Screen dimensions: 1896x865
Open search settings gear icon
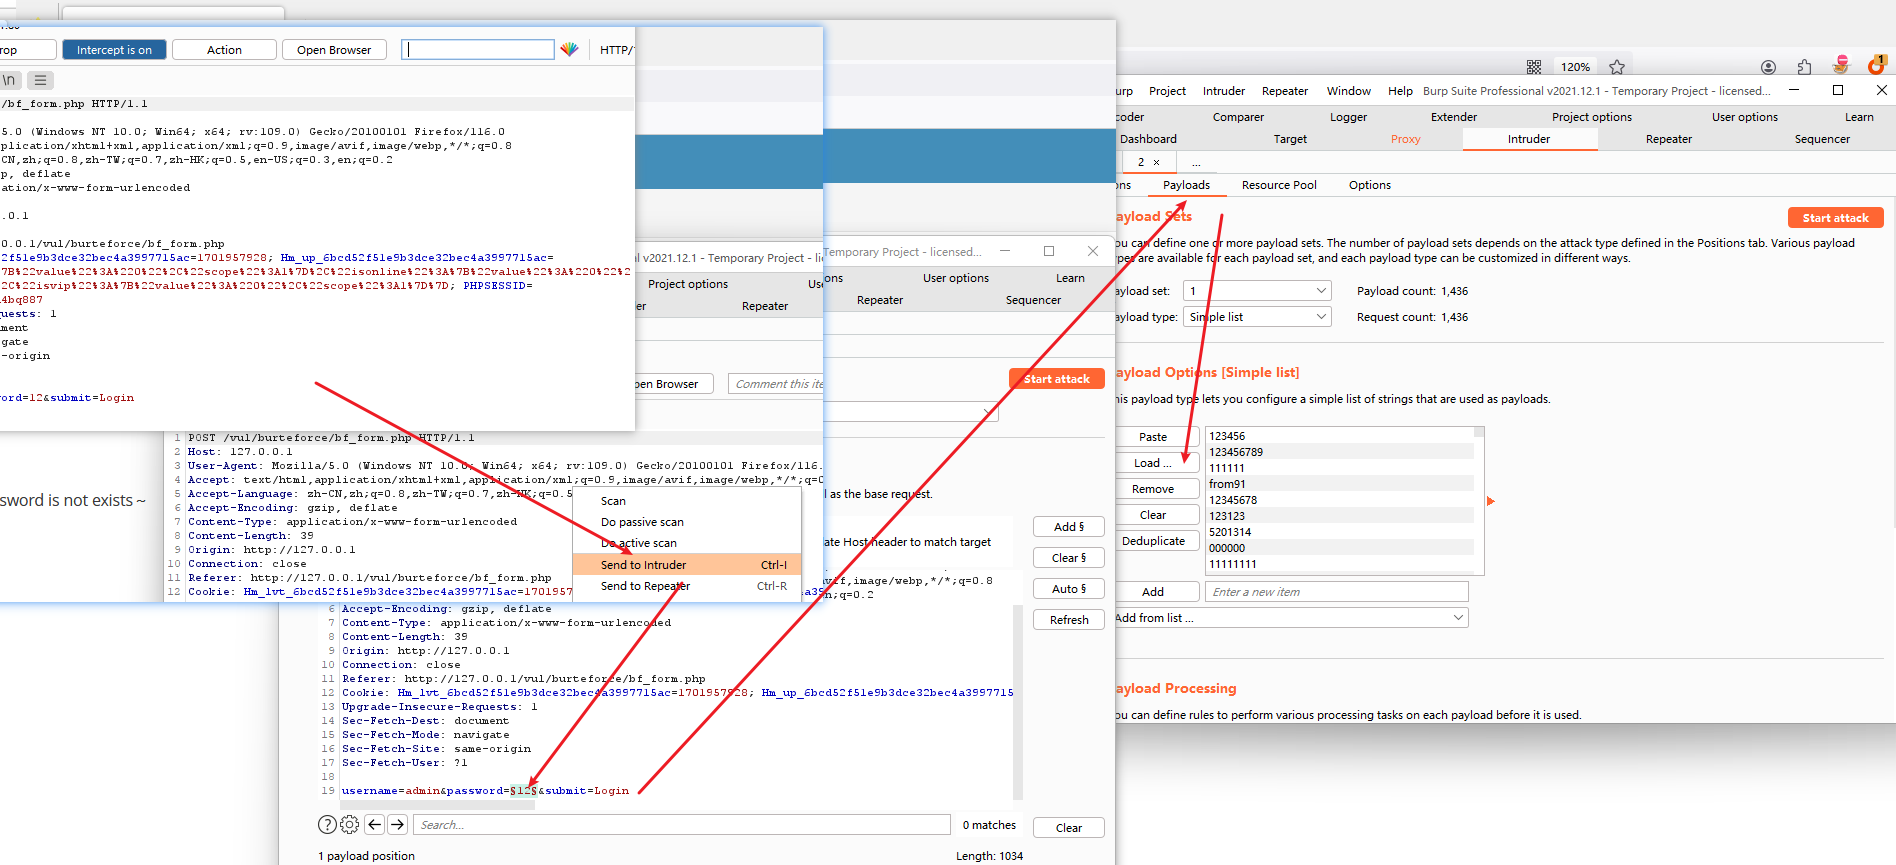[349, 825]
